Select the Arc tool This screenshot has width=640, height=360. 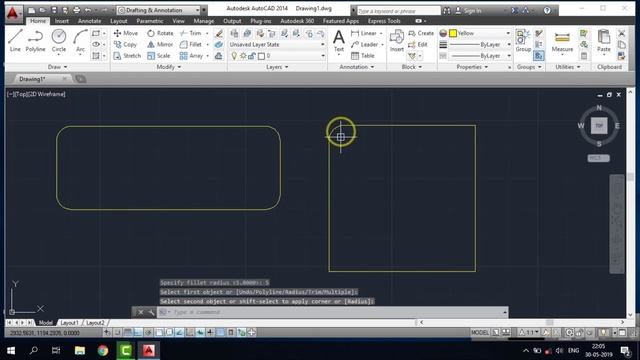[80, 40]
